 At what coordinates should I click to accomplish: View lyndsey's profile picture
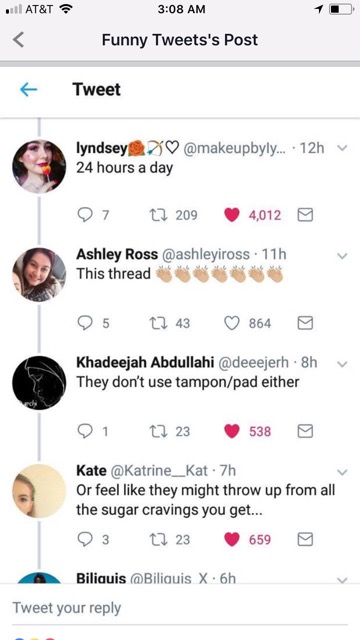pyautogui.click(x=39, y=167)
